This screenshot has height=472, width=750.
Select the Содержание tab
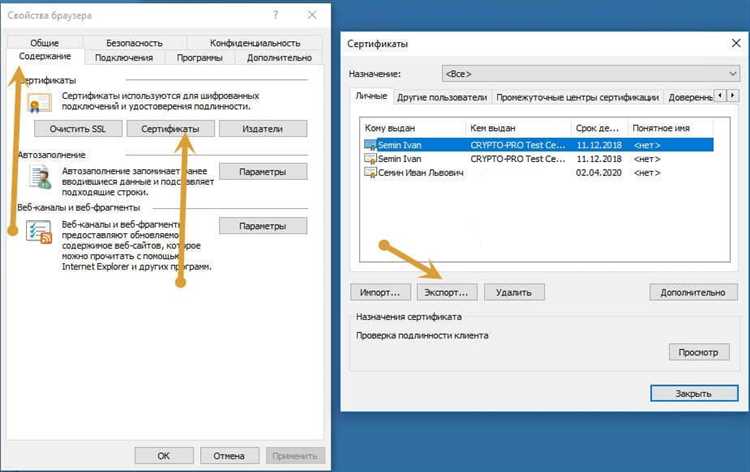[45, 56]
